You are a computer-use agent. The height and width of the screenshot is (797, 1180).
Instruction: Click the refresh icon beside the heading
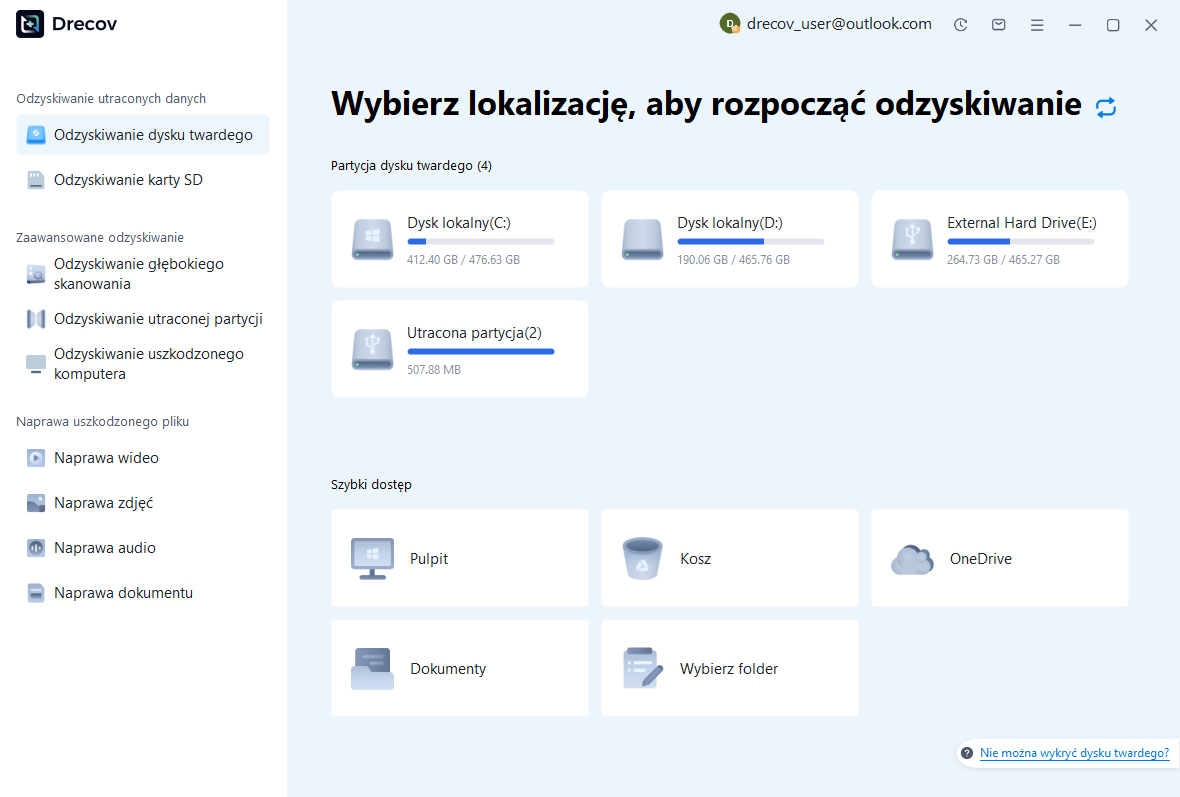[1106, 106]
